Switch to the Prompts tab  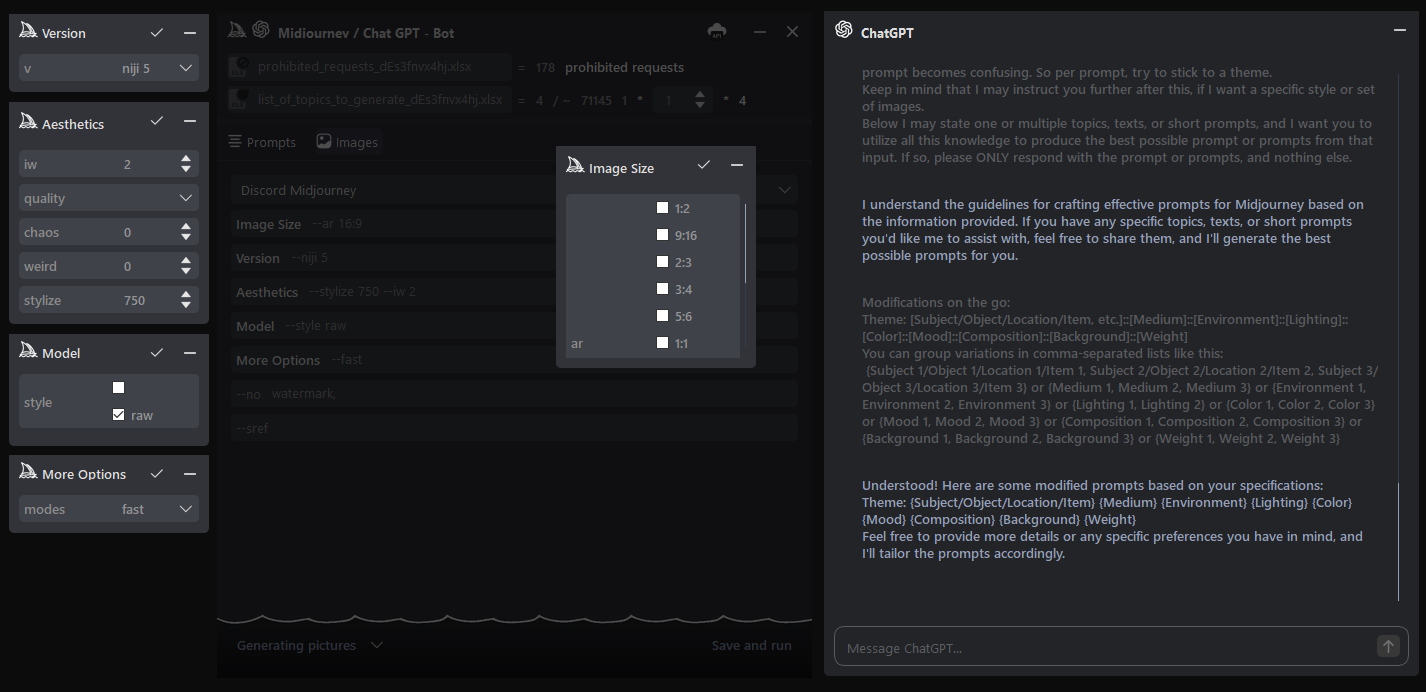(x=262, y=142)
